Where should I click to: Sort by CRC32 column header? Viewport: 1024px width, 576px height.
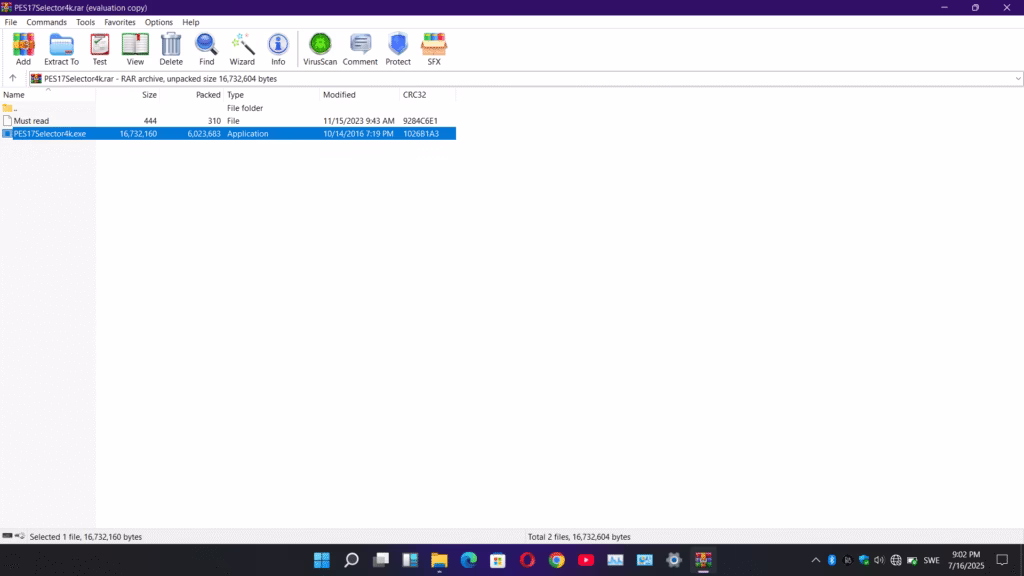[428, 95]
